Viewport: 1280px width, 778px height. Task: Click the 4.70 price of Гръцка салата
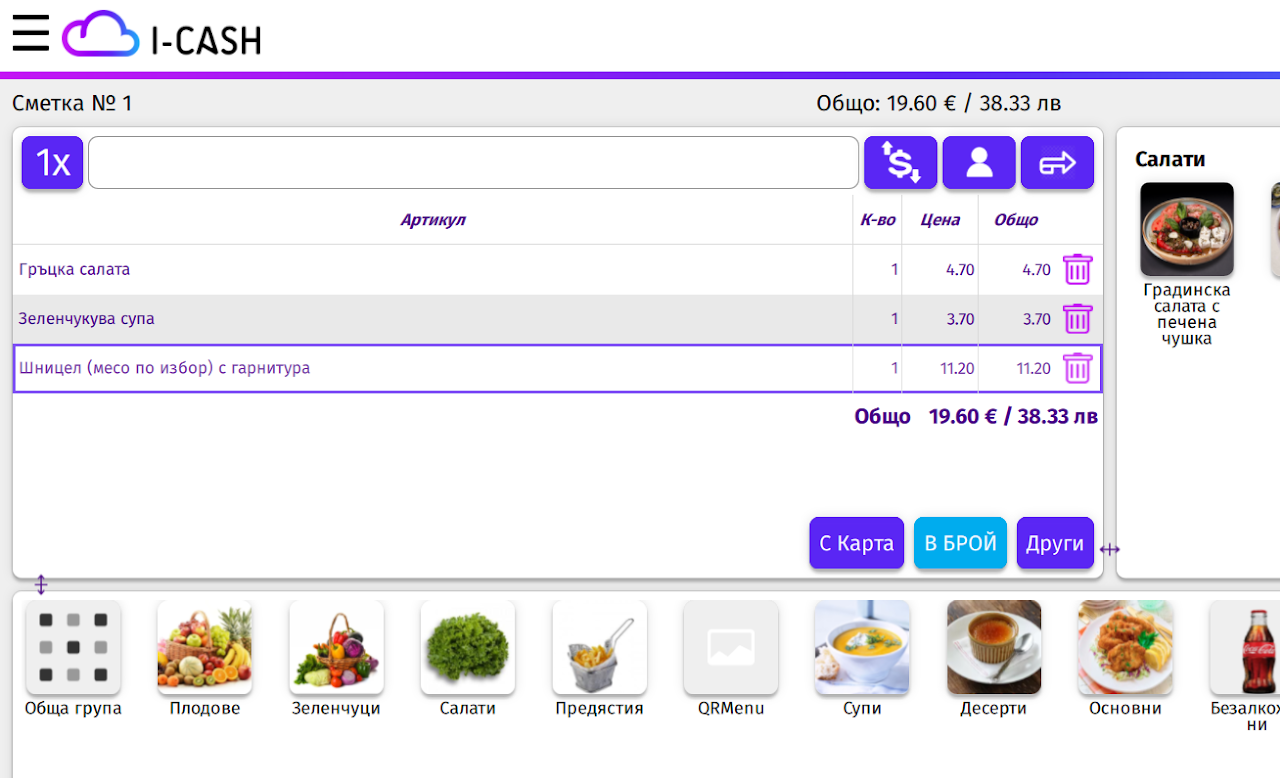pos(960,270)
